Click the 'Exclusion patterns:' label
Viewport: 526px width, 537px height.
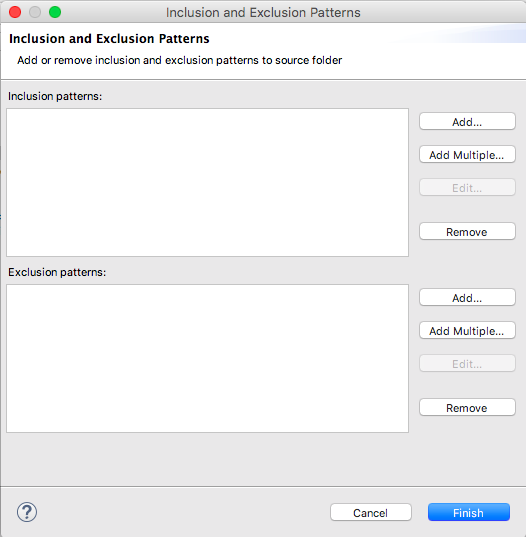point(57,272)
